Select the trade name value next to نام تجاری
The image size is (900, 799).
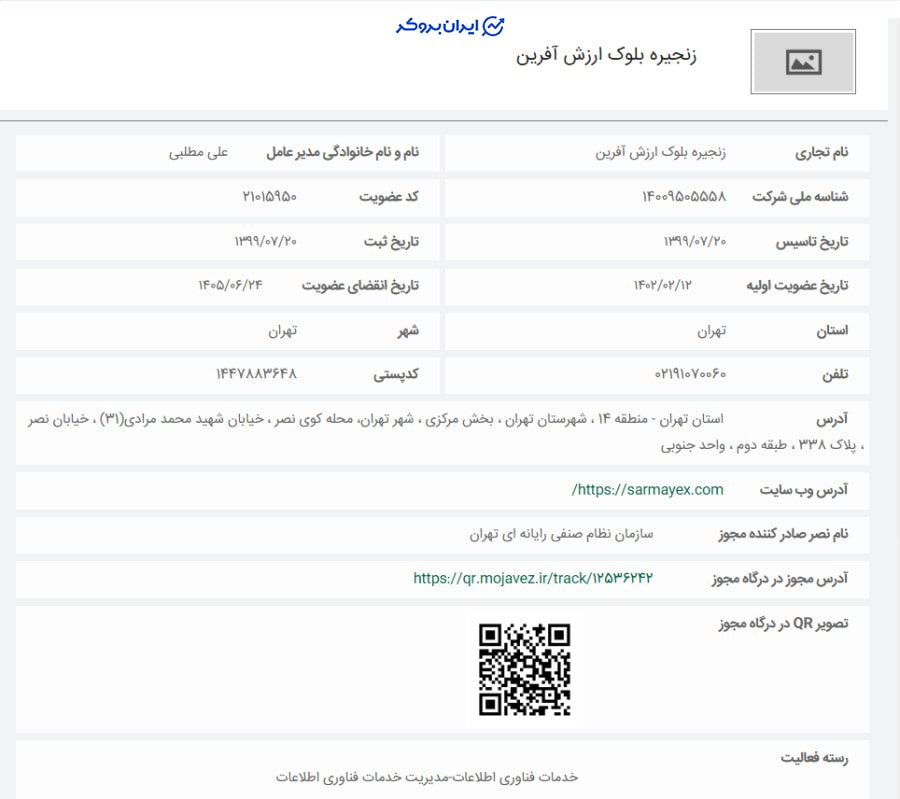tap(660, 153)
